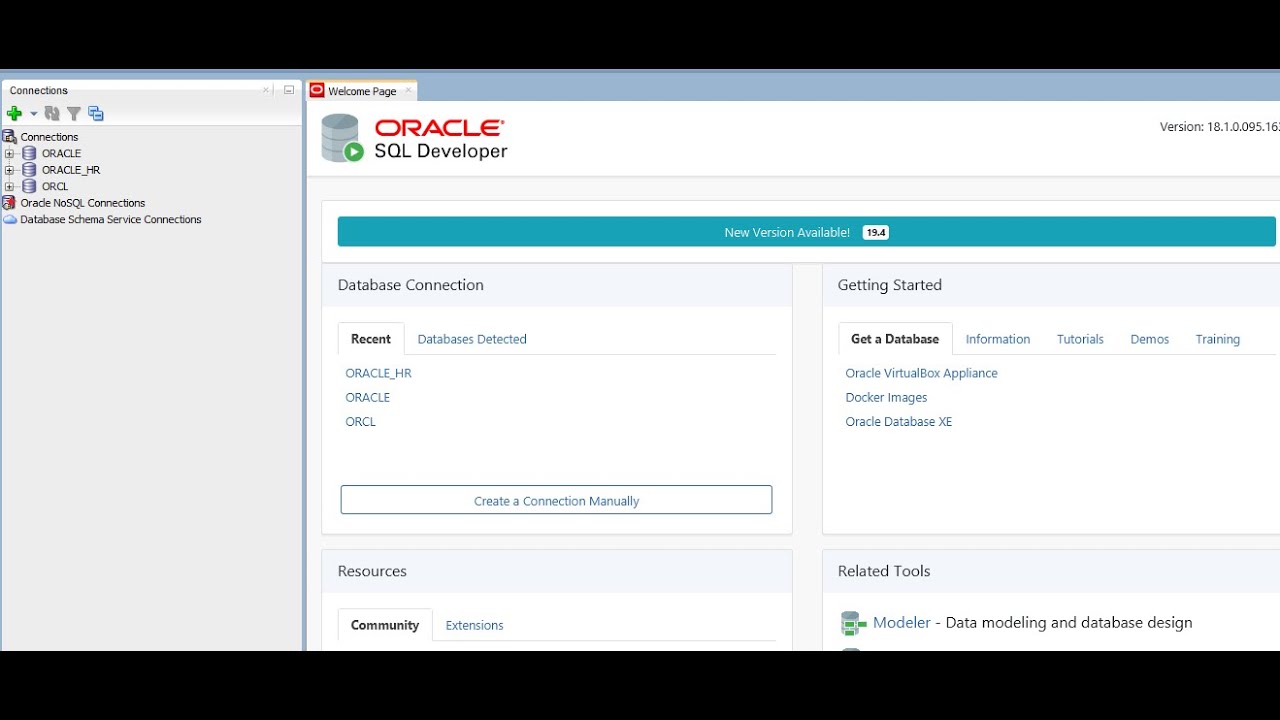Open Oracle Database XE link

(x=898, y=421)
